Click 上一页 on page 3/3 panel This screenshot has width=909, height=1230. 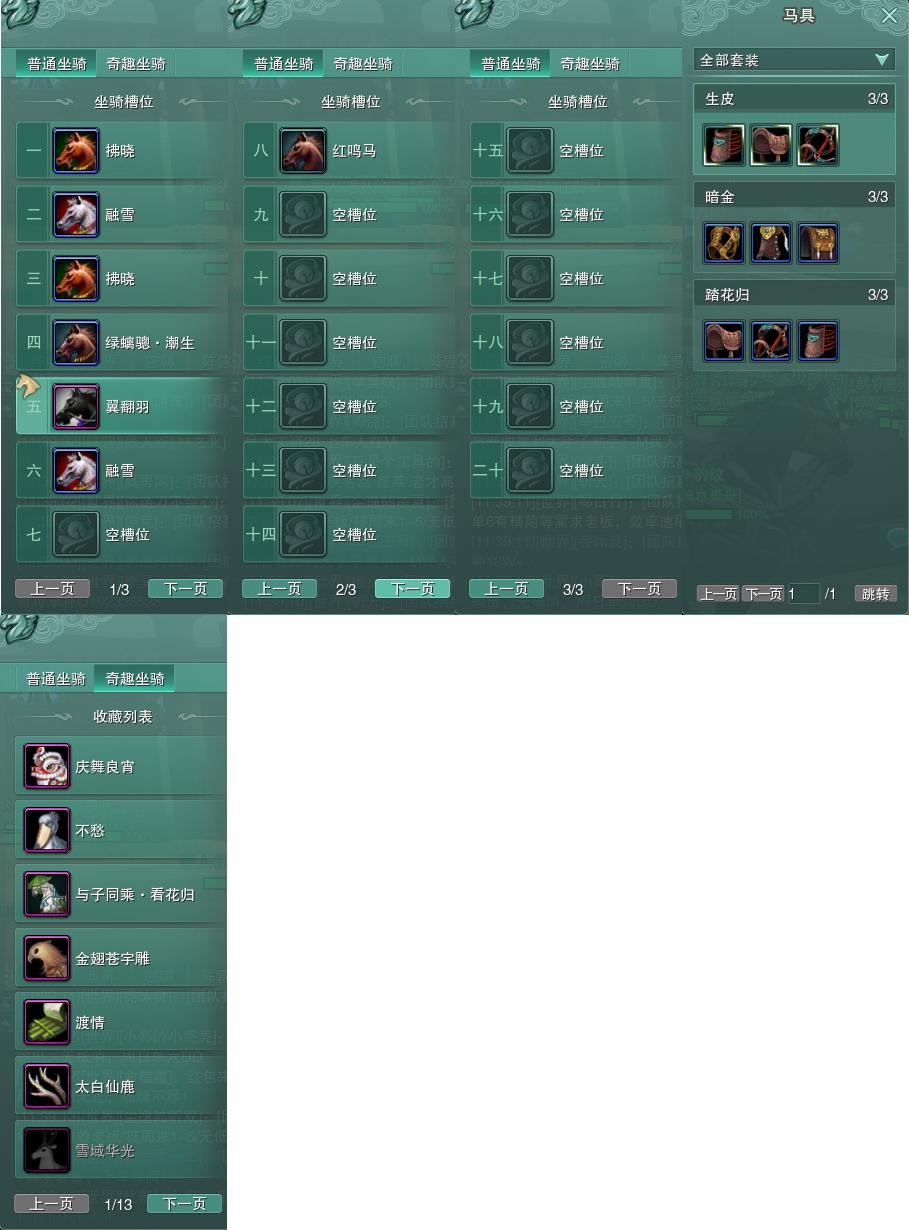pos(506,589)
